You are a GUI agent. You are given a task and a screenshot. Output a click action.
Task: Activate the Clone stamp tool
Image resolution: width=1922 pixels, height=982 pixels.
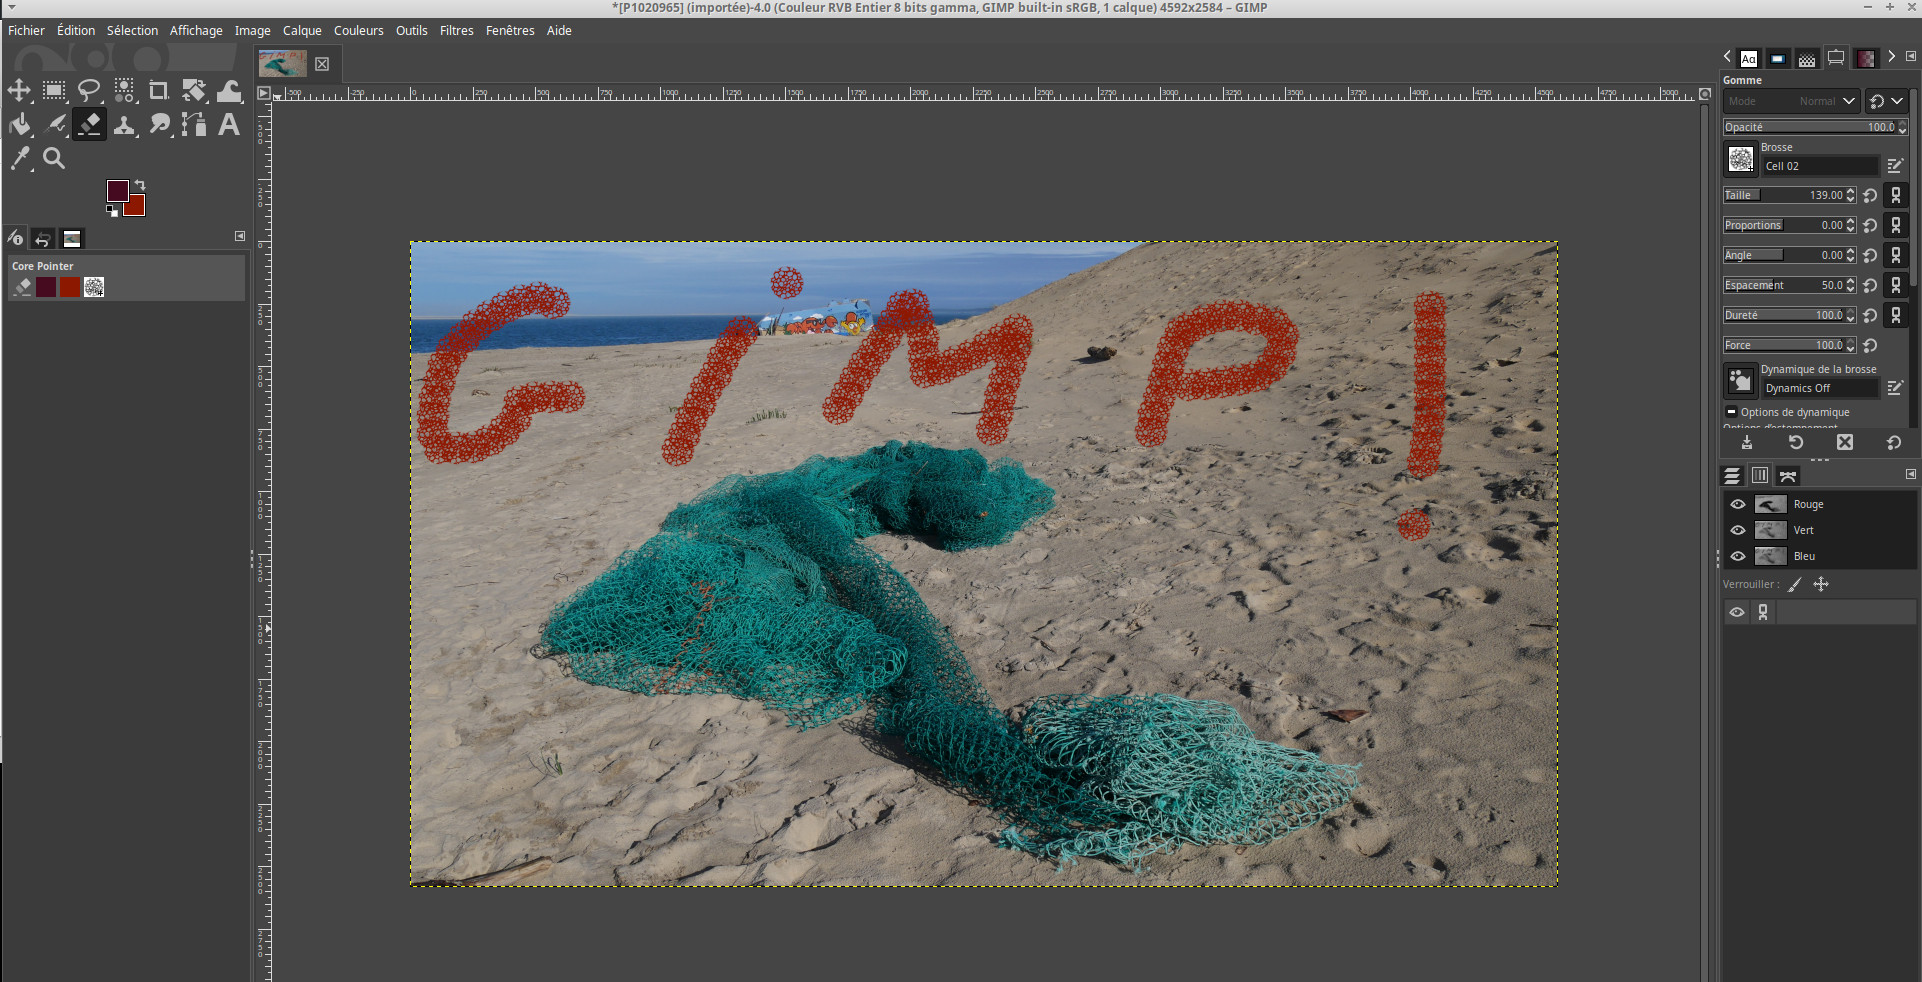coord(124,125)
